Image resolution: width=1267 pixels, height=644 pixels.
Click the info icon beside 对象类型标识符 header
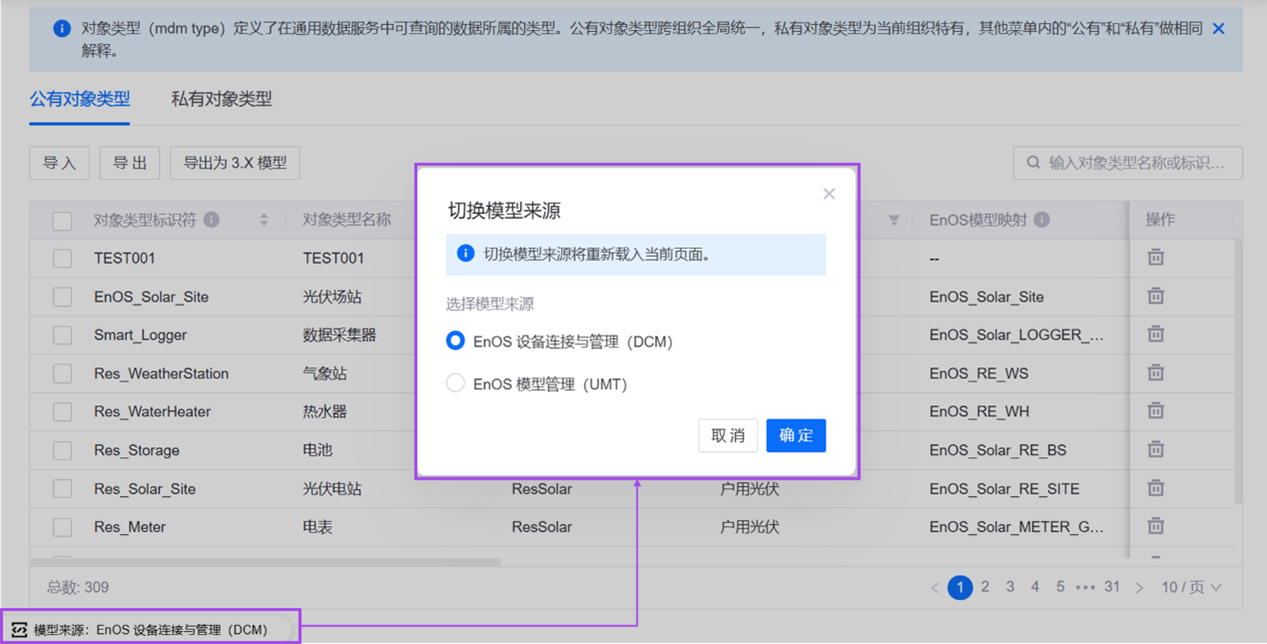211,220
